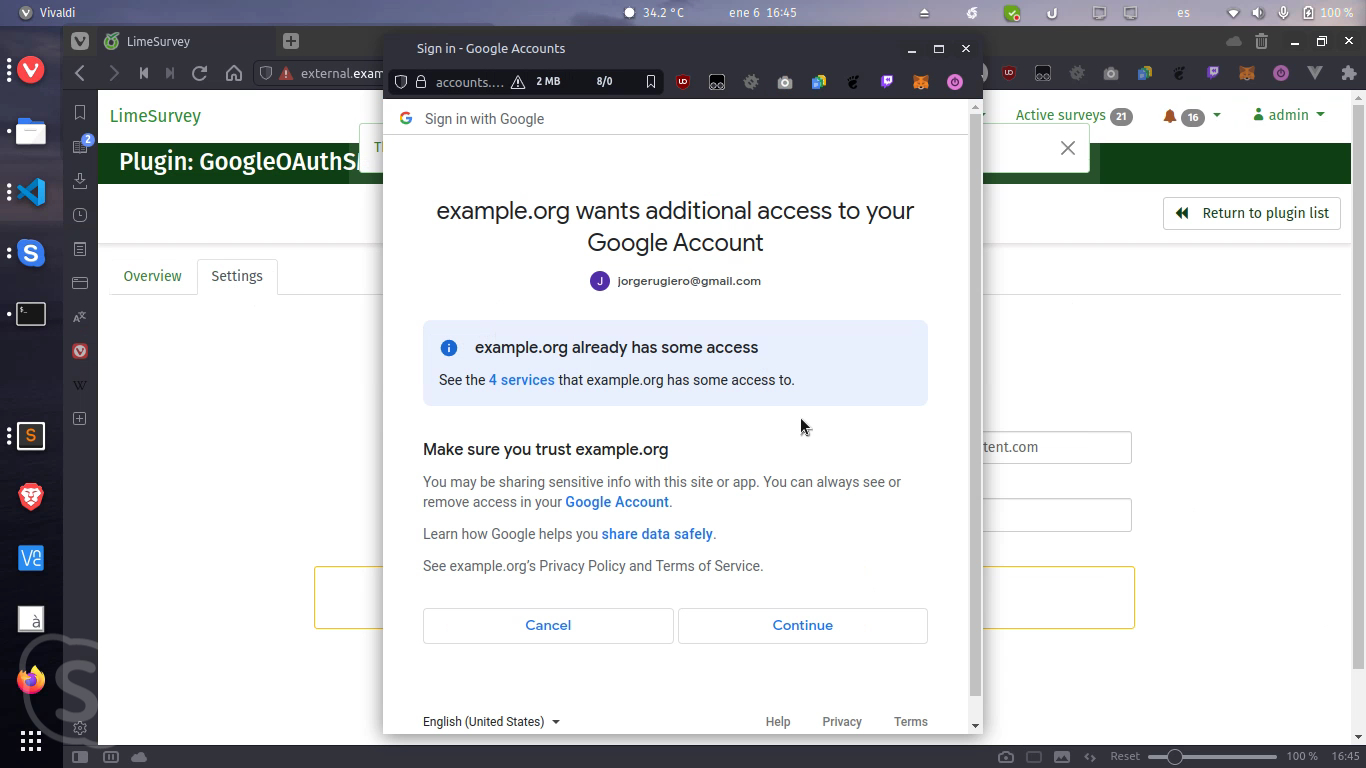Adjust the page zoom slider
This screenshot has width=1366, height=768.
(x=1175, y=757)
